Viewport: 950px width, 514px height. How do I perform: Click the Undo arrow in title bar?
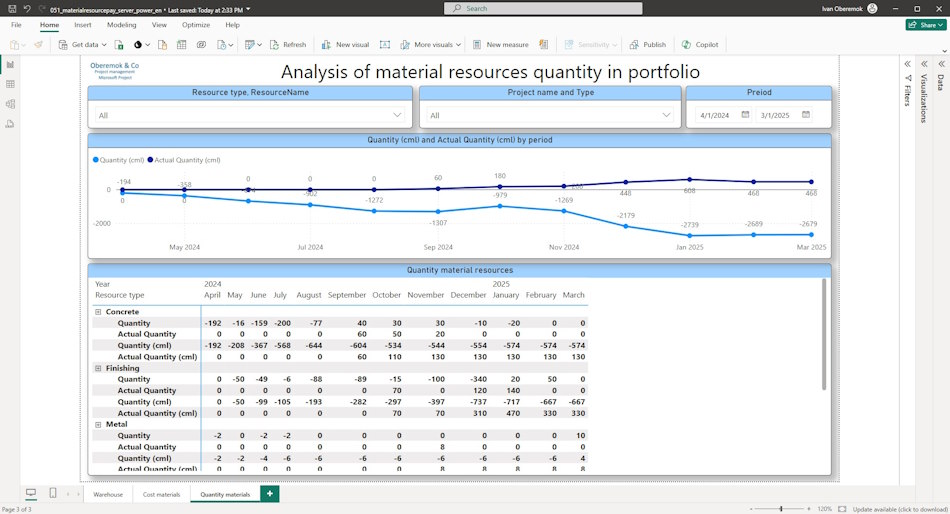(27, 8)
